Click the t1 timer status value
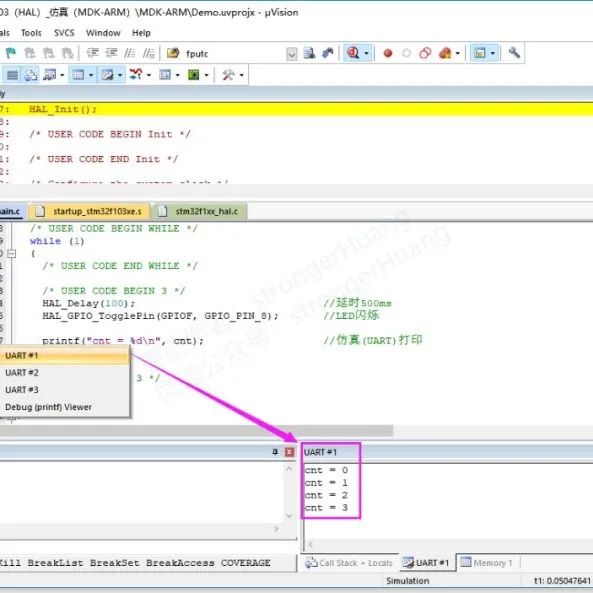Image resolution: width=593 pixels, height=593 pixels. 562,581
